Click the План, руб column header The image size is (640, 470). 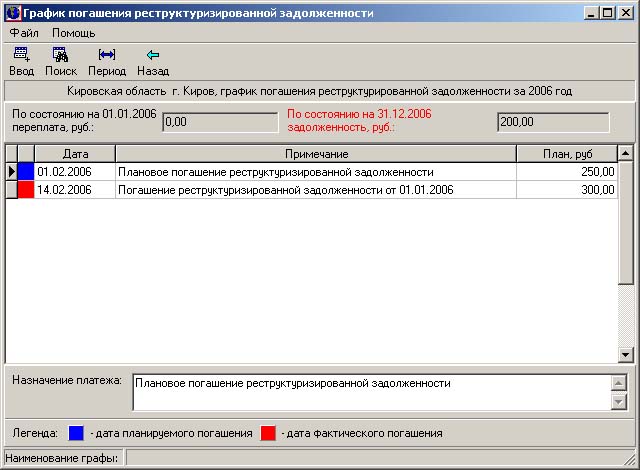[x=566, y=154]
